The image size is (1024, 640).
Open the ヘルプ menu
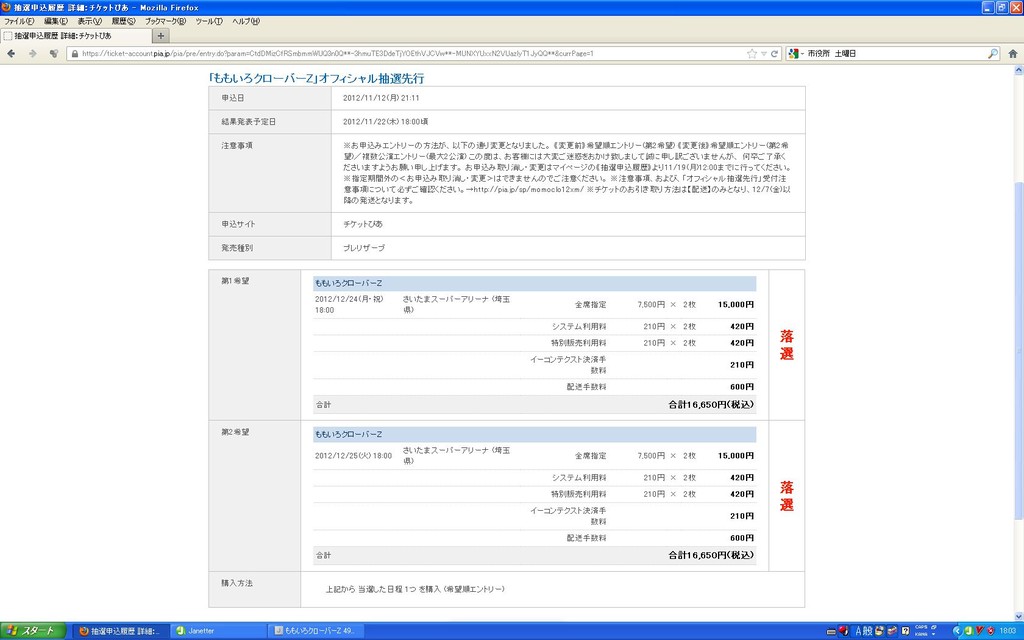246,22
